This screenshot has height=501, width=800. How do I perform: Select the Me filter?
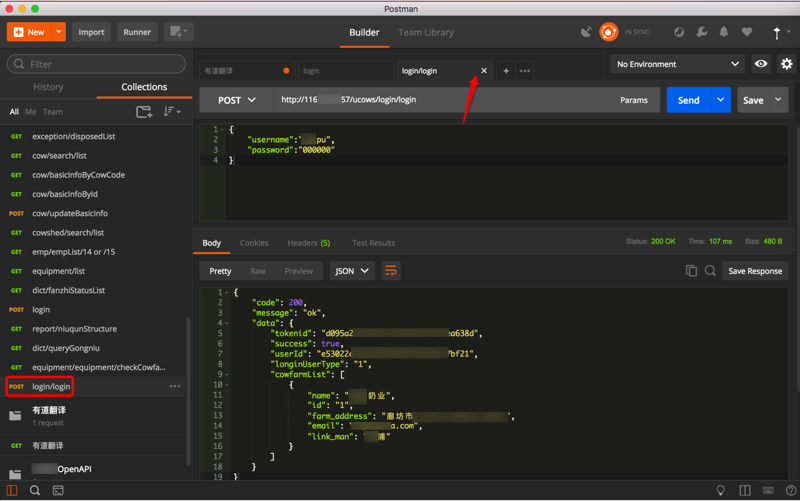point(31,112)
